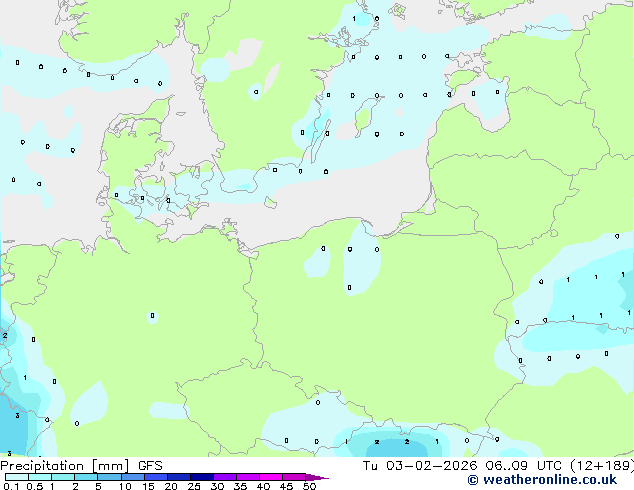Click the (12+189) forecast offset text

[x=602, y=466]
